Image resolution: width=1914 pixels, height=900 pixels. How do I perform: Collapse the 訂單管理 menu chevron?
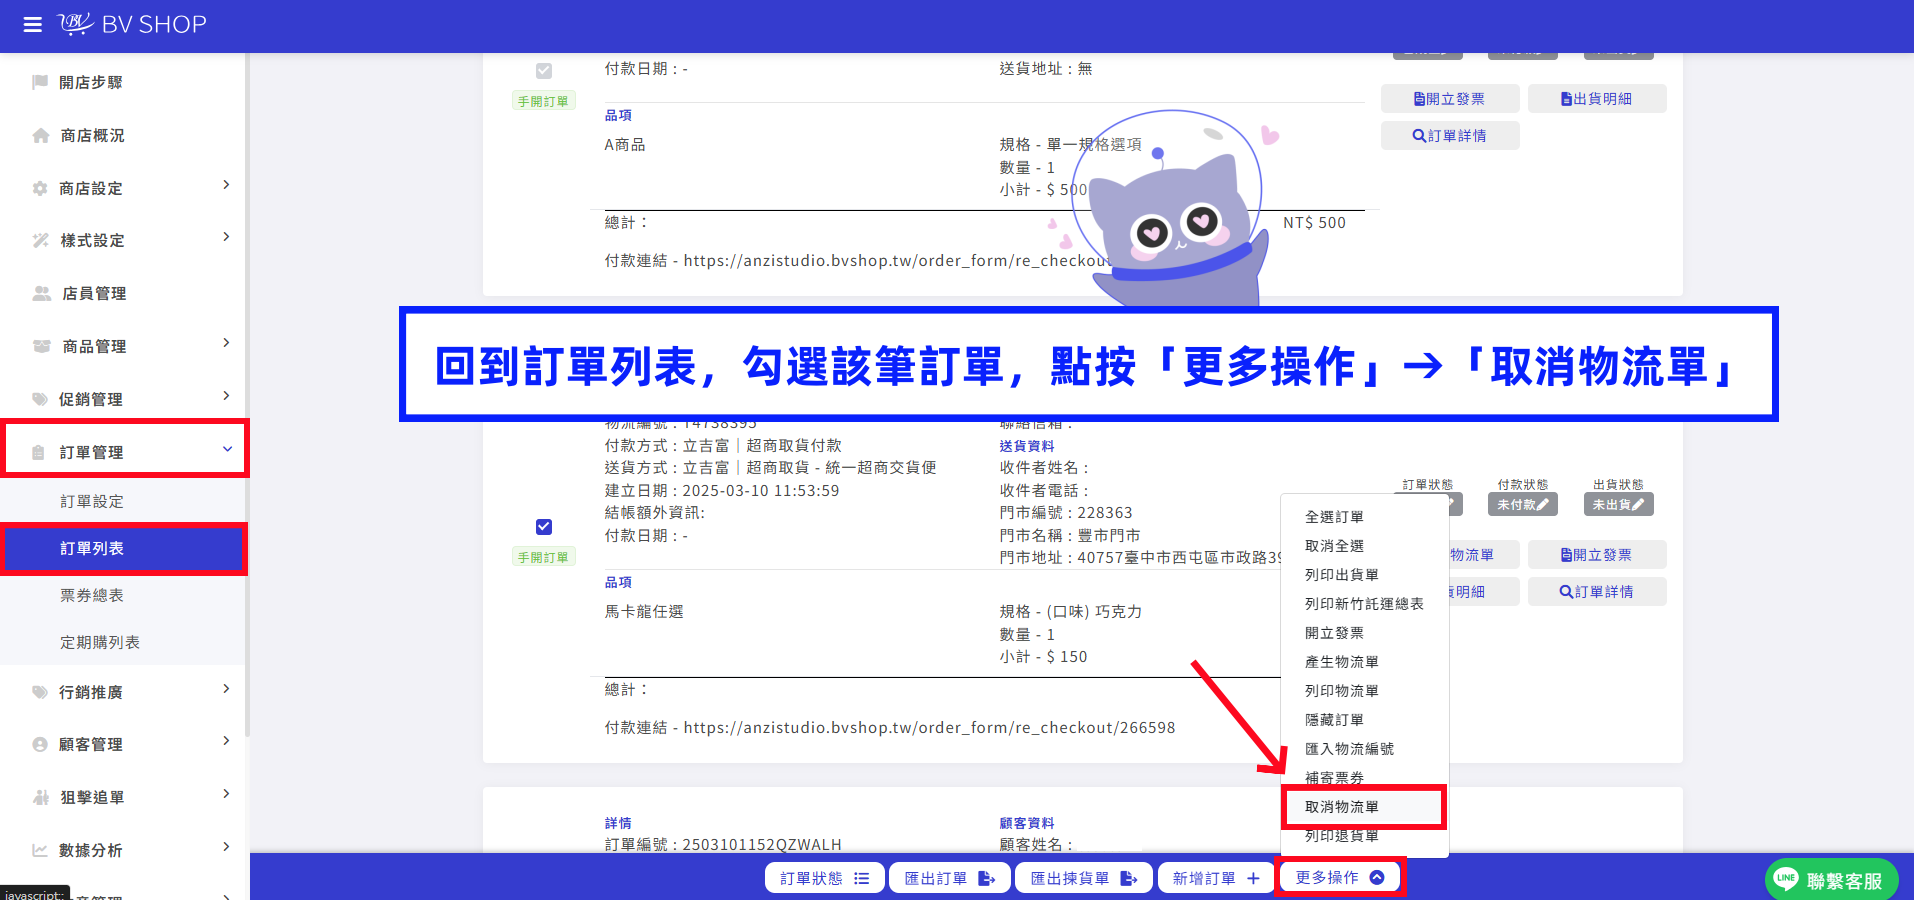[227, 449]
